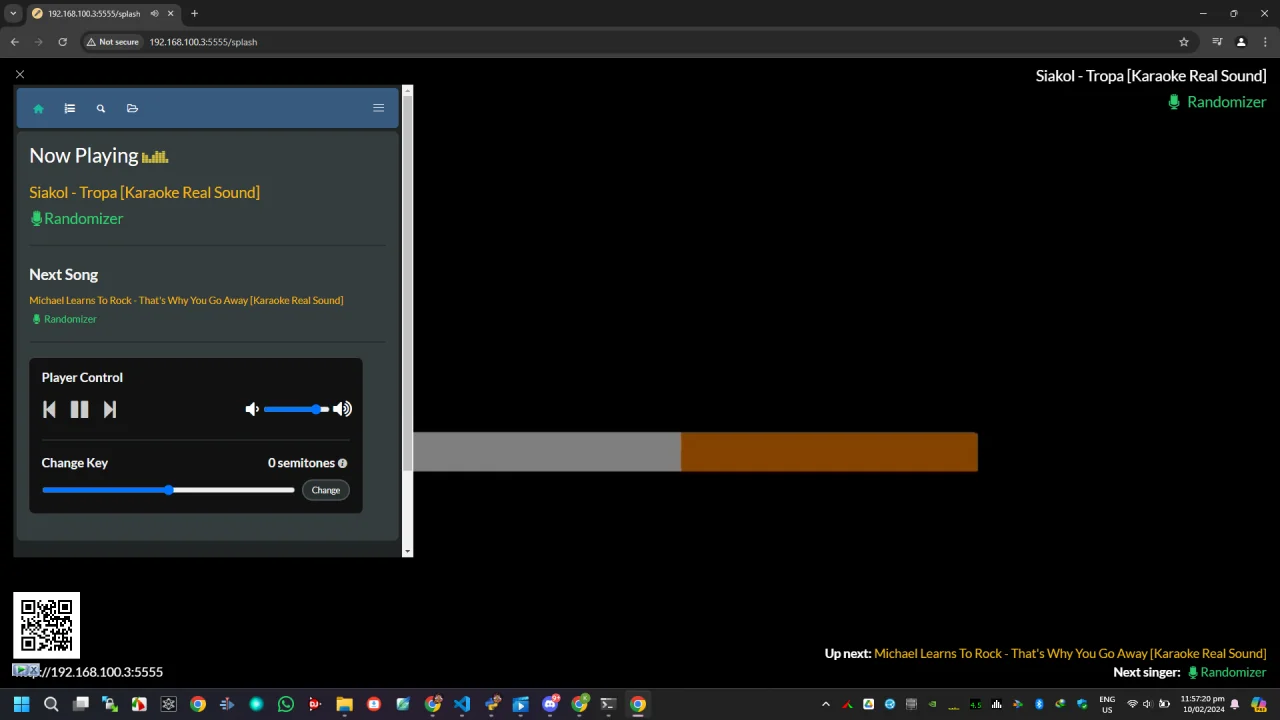Click the Bluetooth tray icon
This screenshot has width=1280, height=720.
(1039, 704)
